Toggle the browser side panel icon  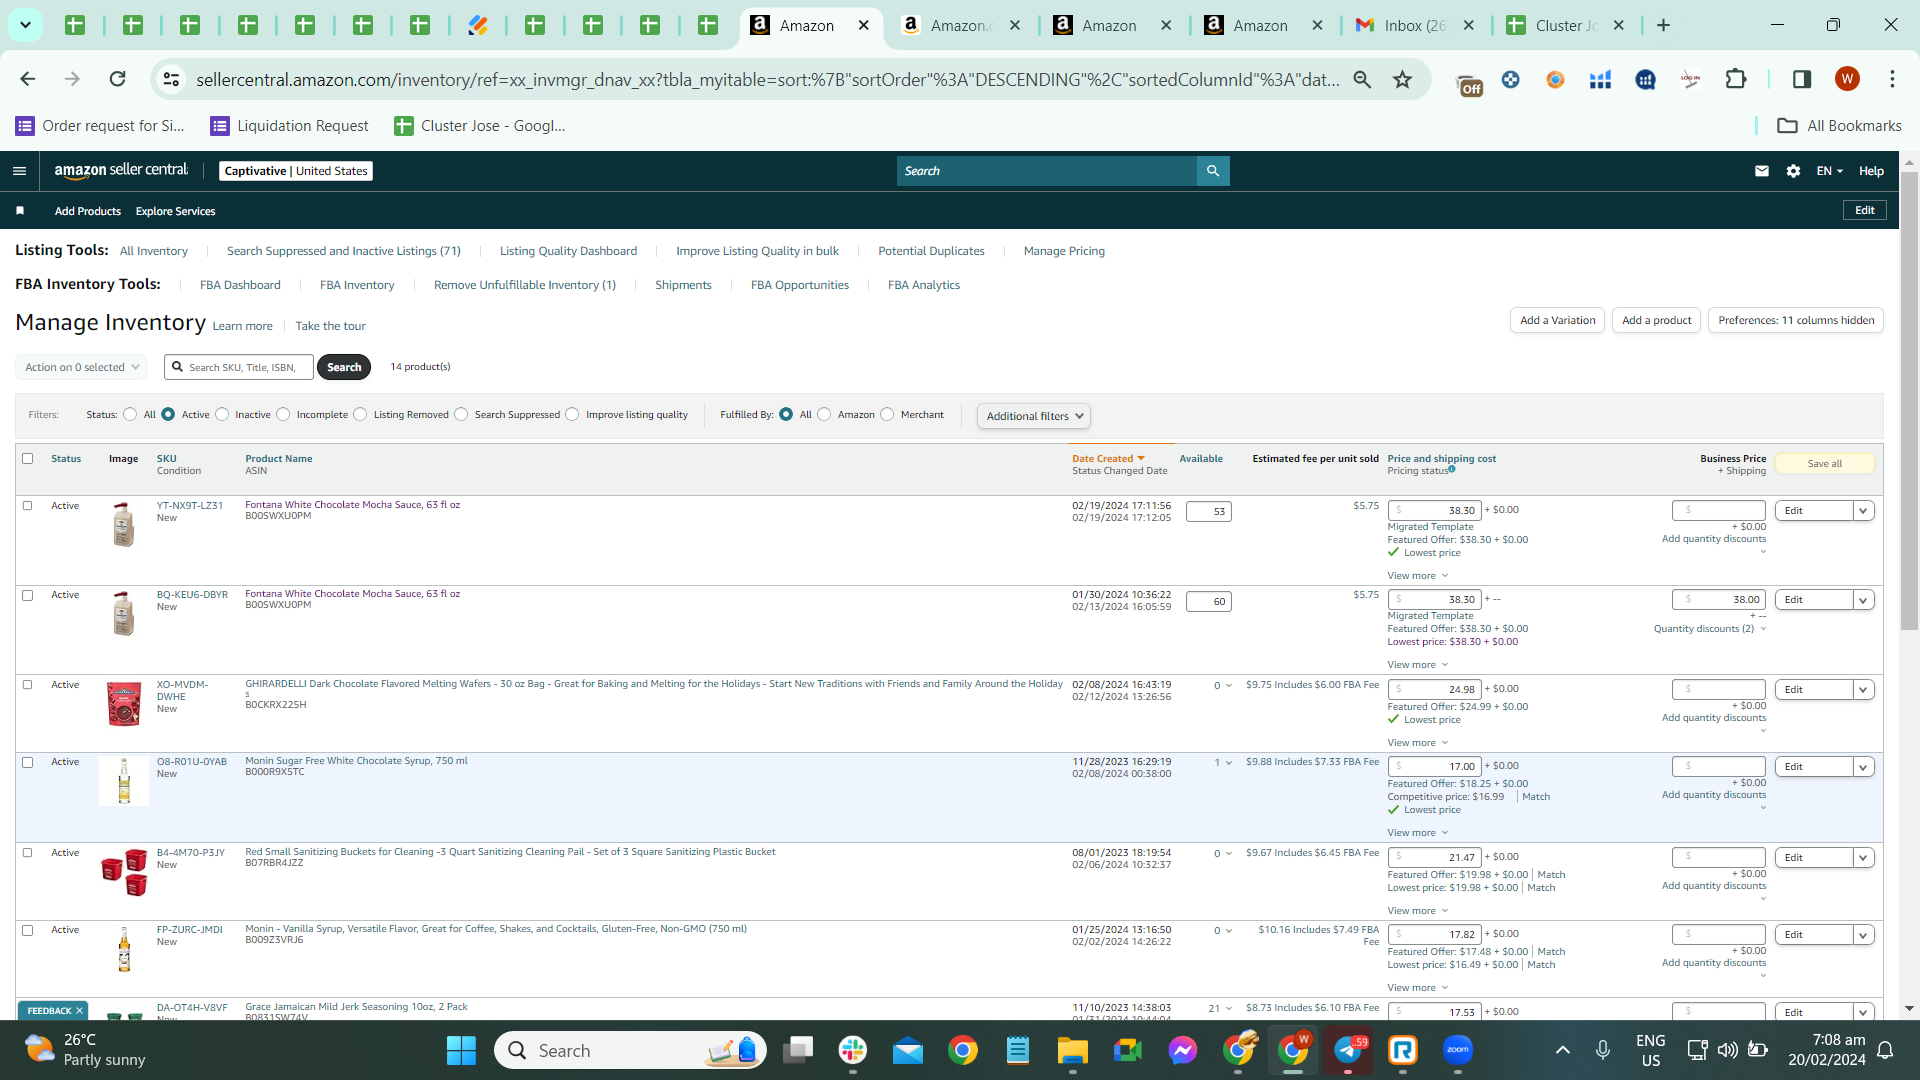point(1802,79)
